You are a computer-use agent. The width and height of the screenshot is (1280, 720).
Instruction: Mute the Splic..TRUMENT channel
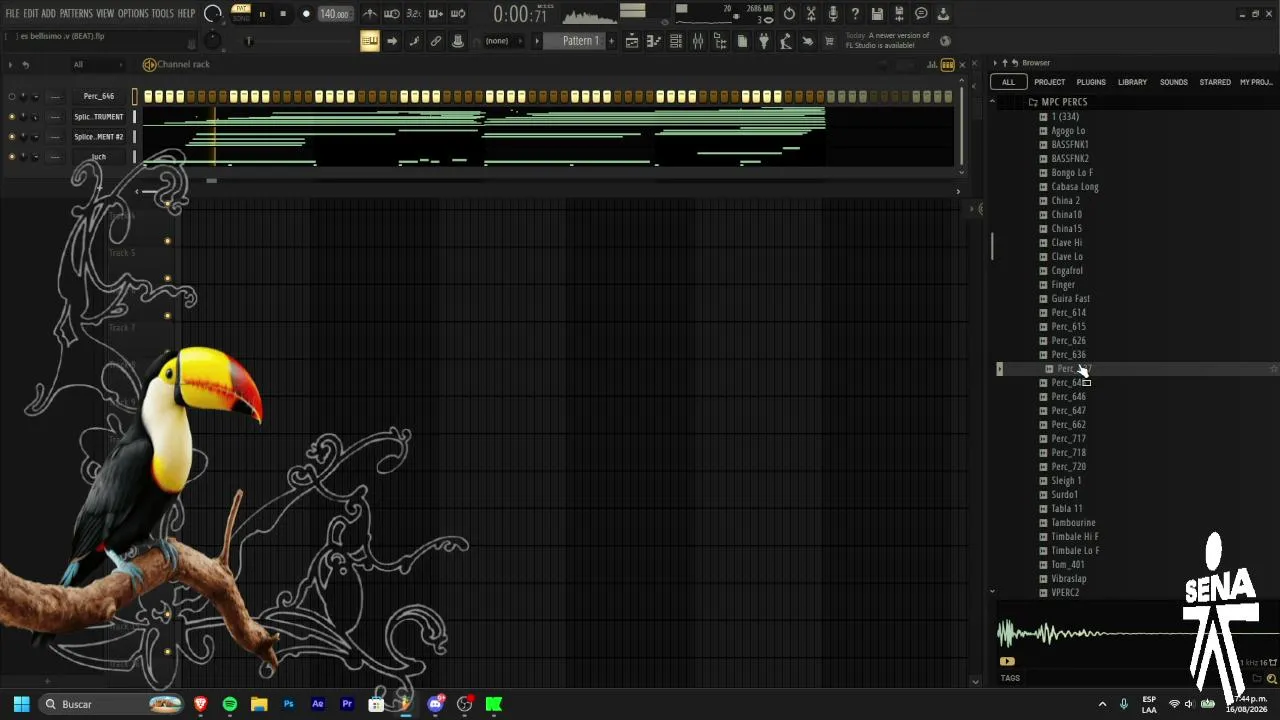[12, 117]
